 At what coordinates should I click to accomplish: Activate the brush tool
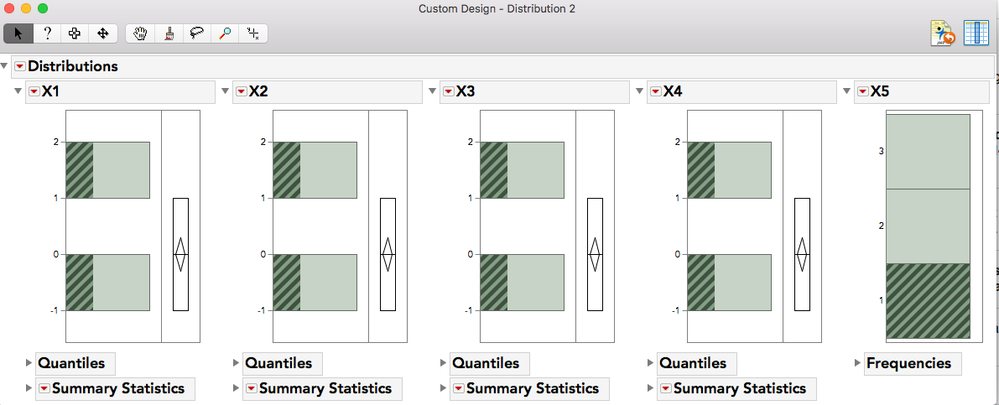coord(169,33)
